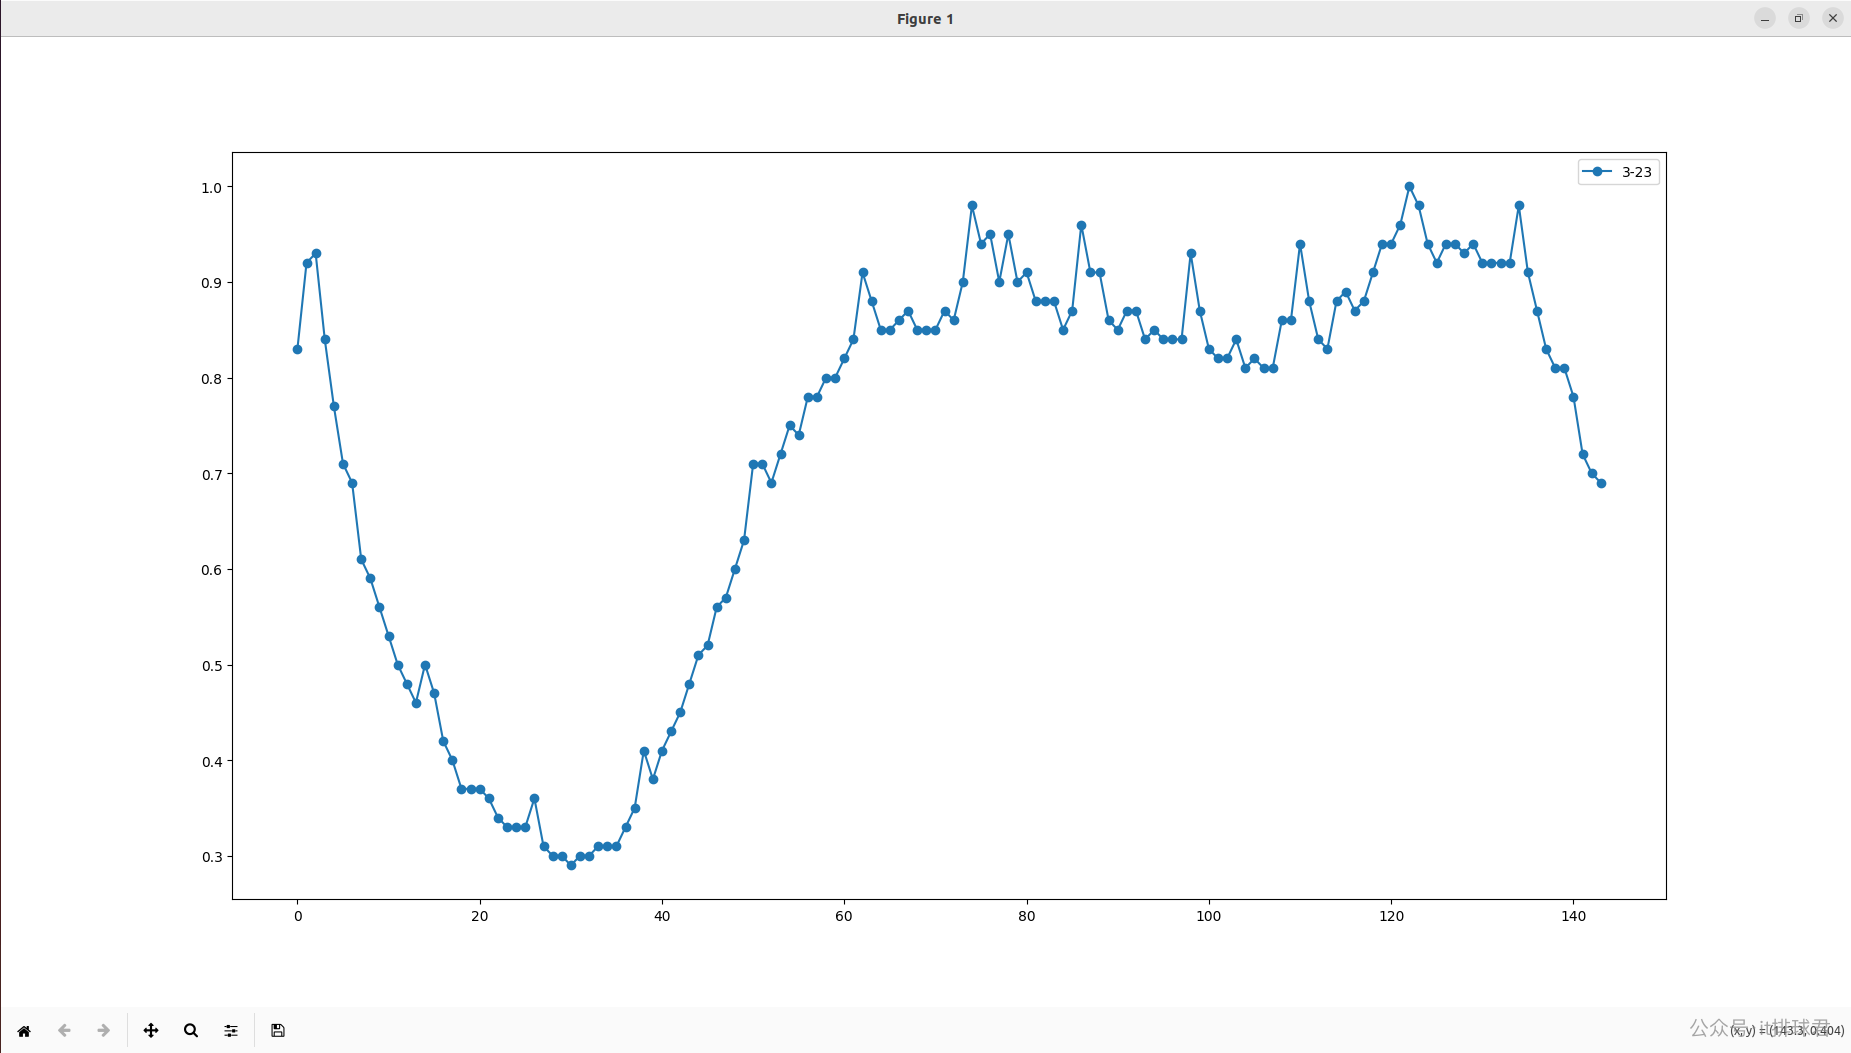
Task: Maximize the Figure 1 window
Action: coord(1798,18)
